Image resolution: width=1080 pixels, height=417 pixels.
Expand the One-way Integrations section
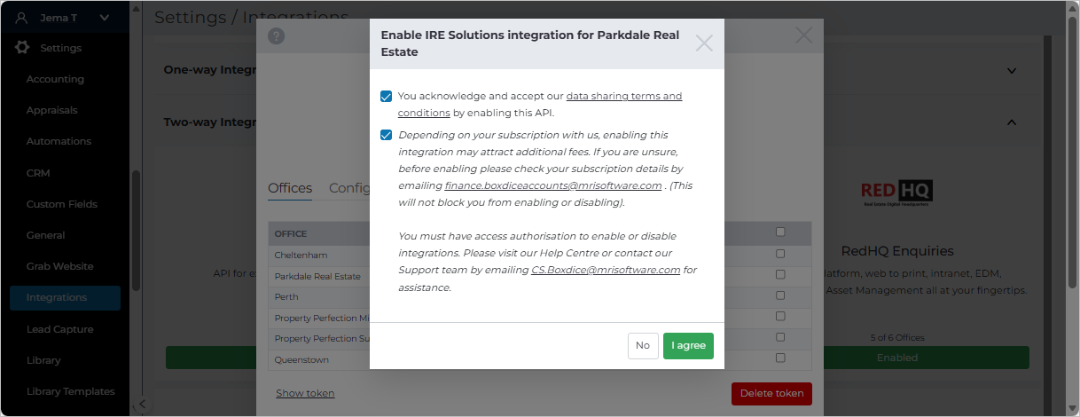tap(1011, 70)
